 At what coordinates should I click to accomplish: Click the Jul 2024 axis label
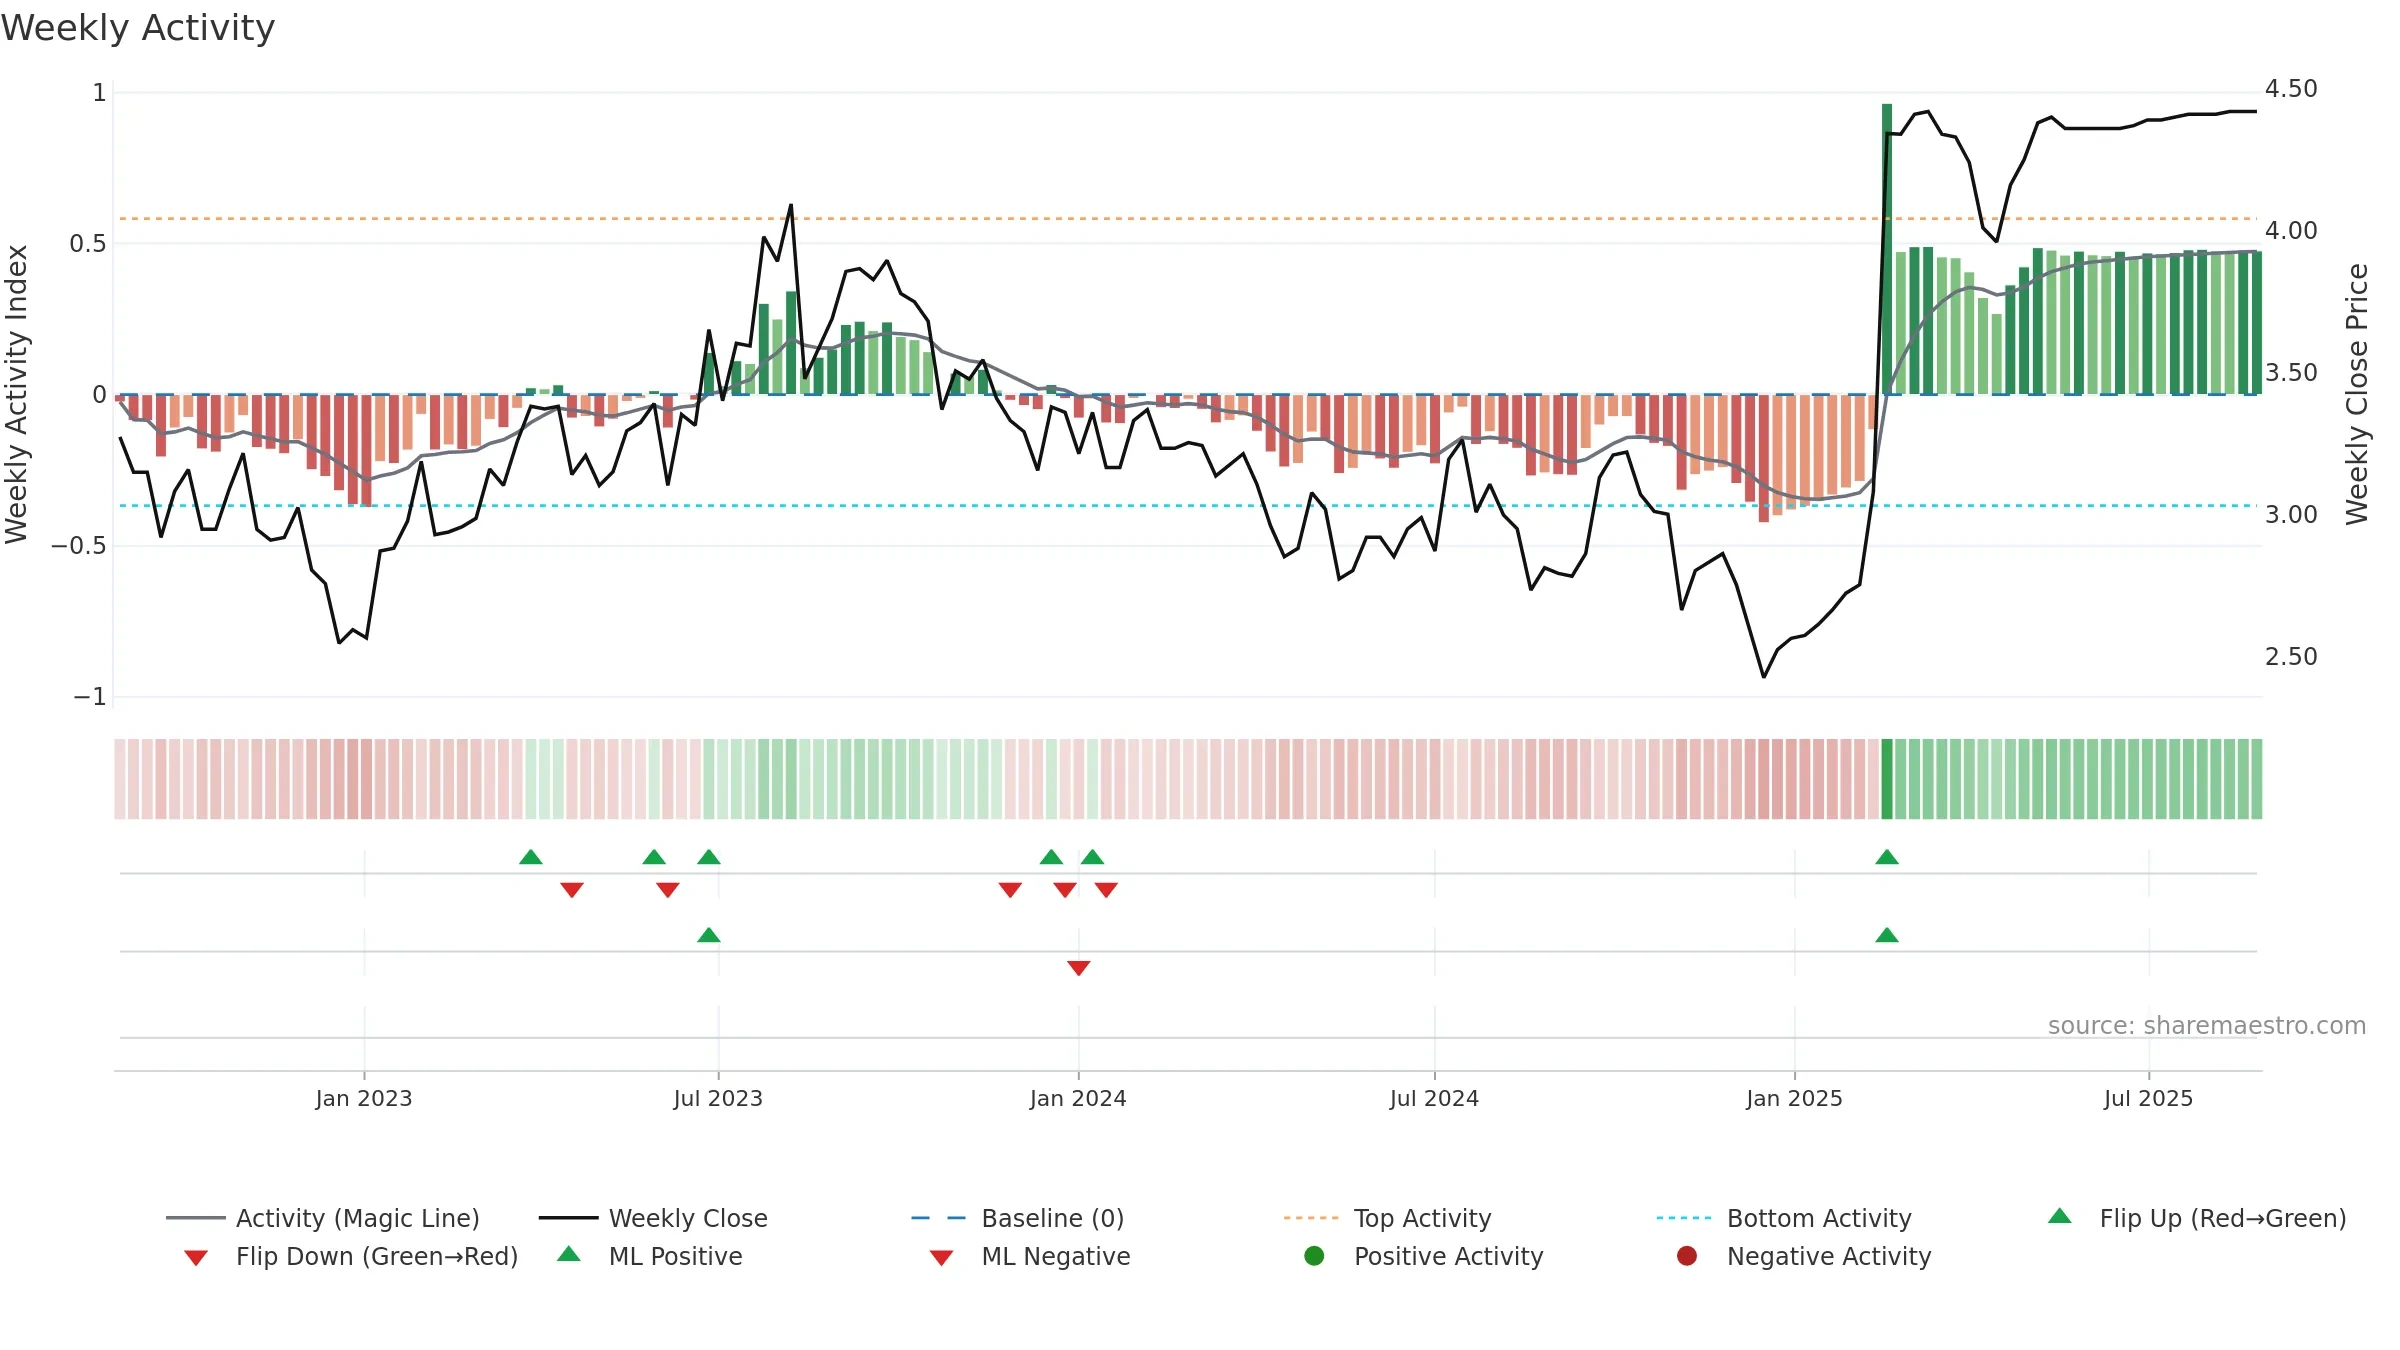[x=1434, y=1098]
